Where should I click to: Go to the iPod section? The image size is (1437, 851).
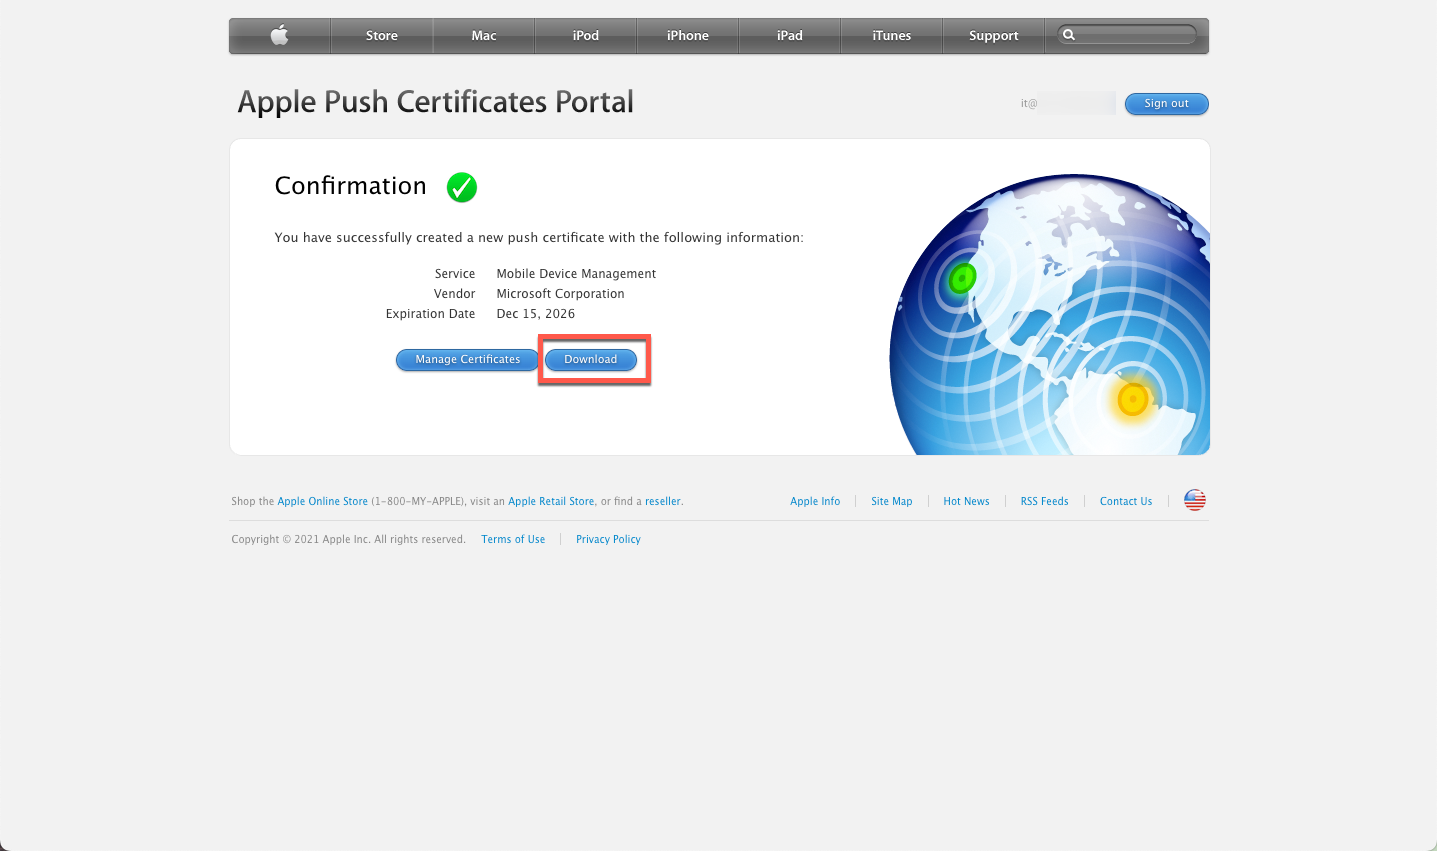pyautogui.click(x=586, y=36)
